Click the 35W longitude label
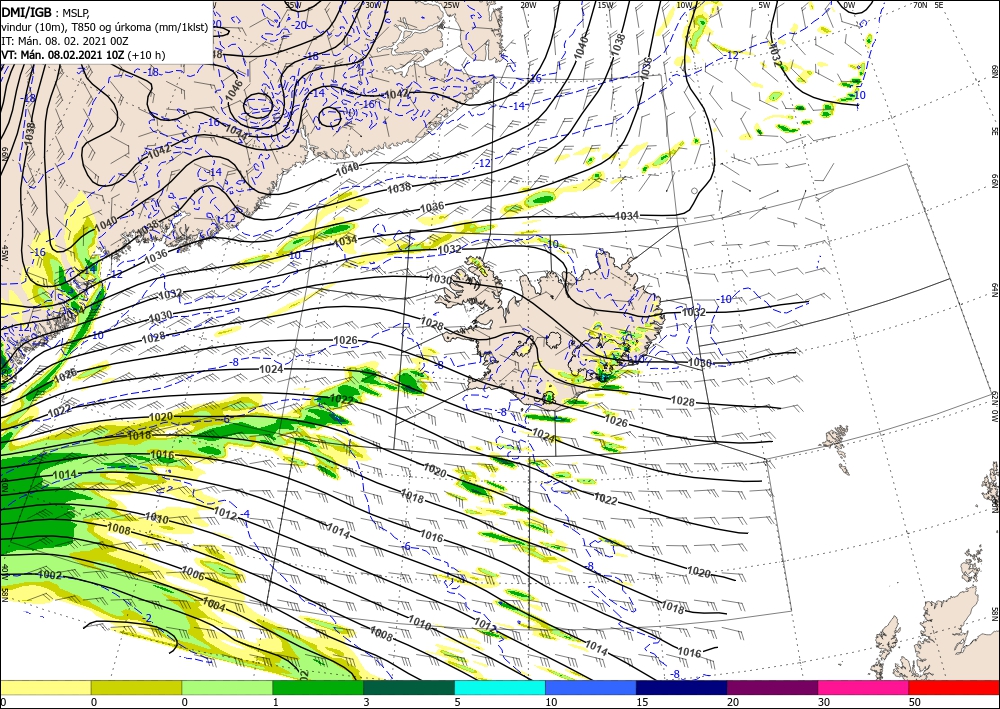 click(293, 5)
